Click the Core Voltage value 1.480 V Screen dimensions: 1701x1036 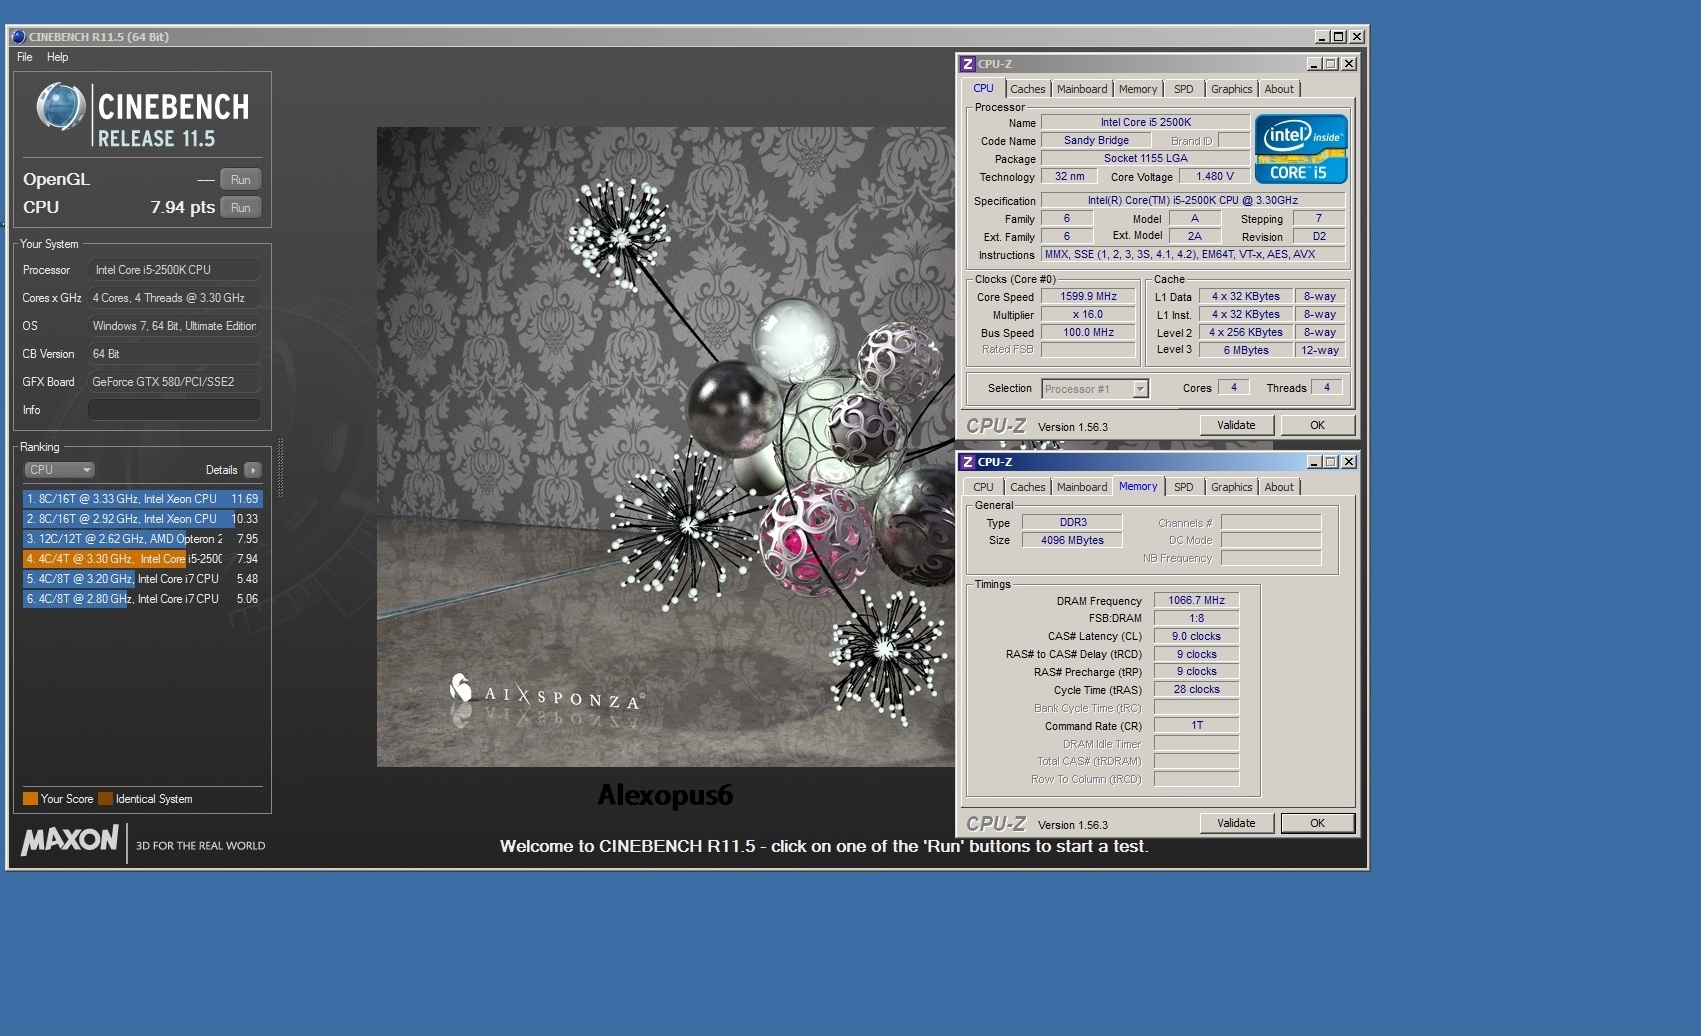click(1215, 176)
